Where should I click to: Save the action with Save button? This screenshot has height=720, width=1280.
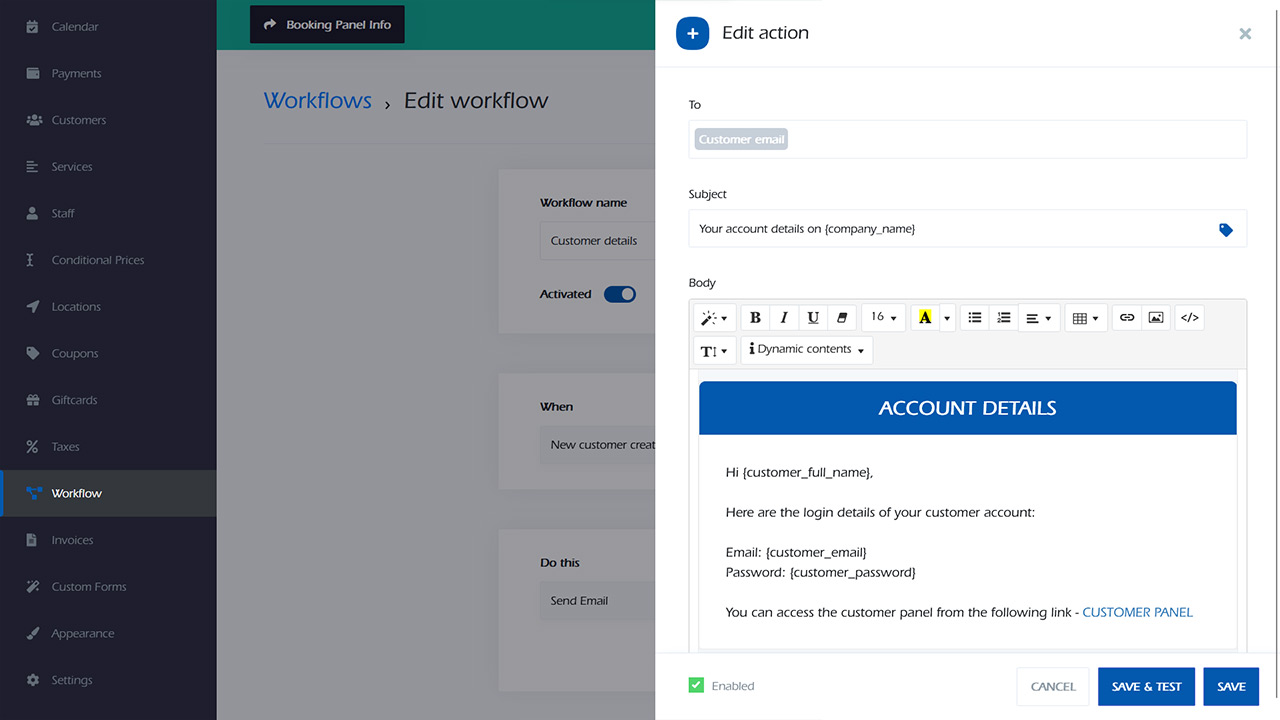point(1231,686)
